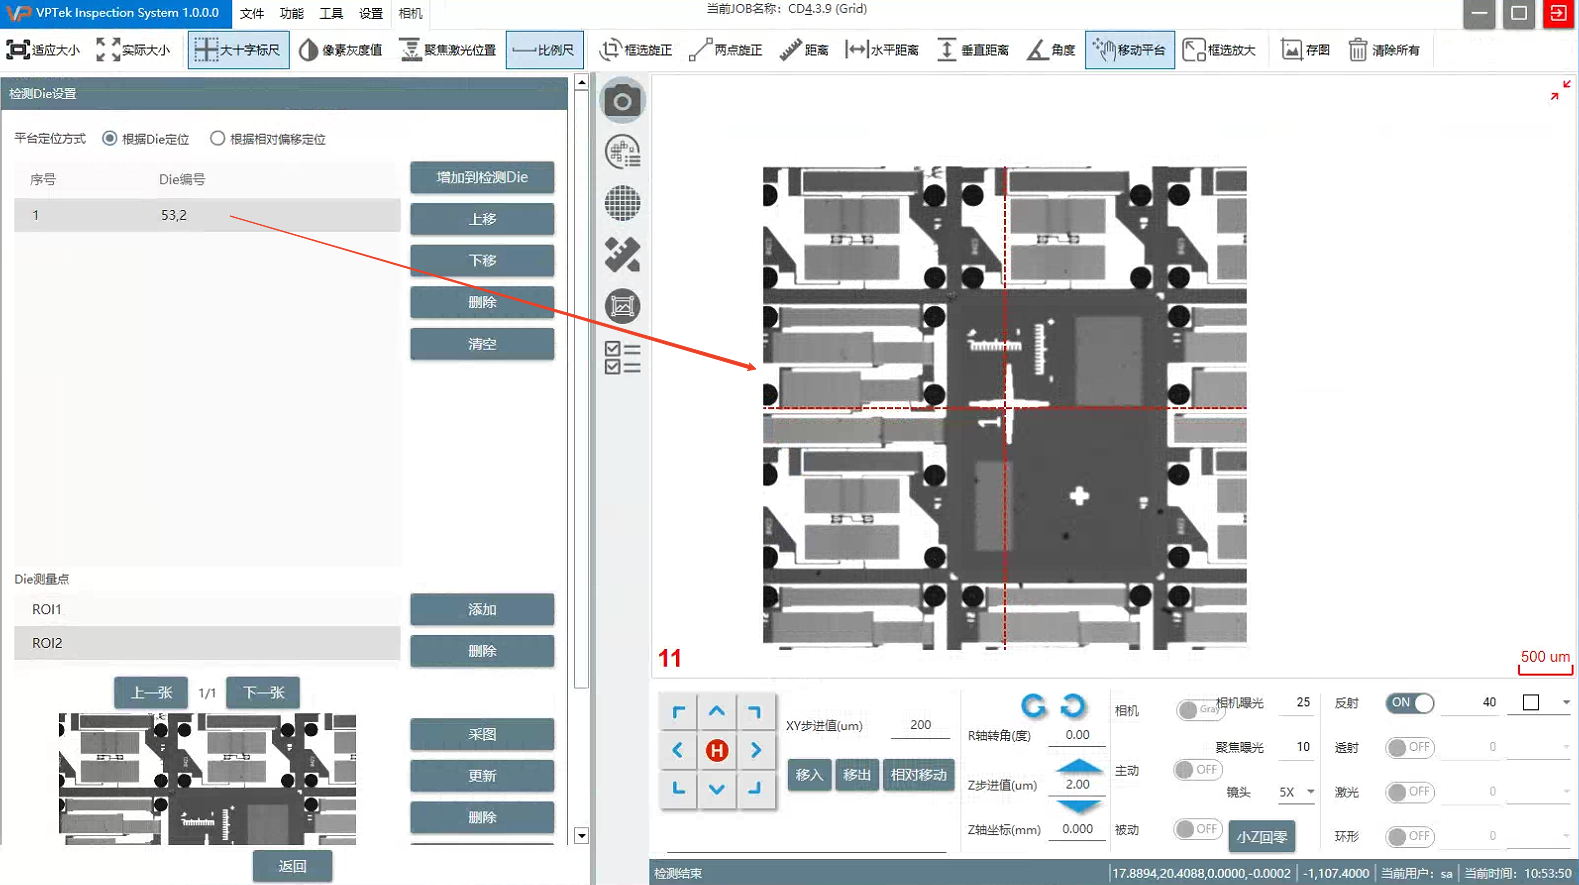Click the camera capture icon in sidebar
Screen dimensions: 1579x885
(622, 101)
